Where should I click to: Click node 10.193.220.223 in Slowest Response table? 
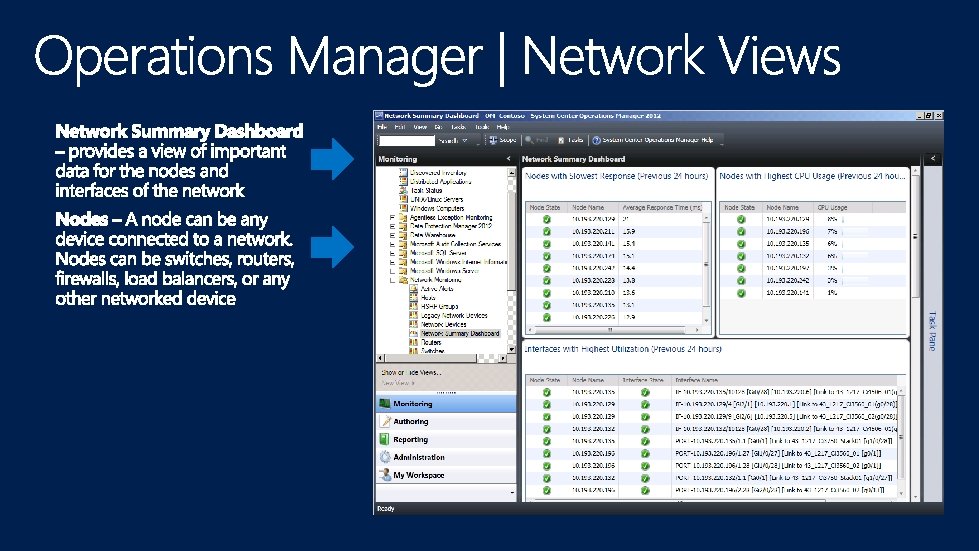point(593,280)
